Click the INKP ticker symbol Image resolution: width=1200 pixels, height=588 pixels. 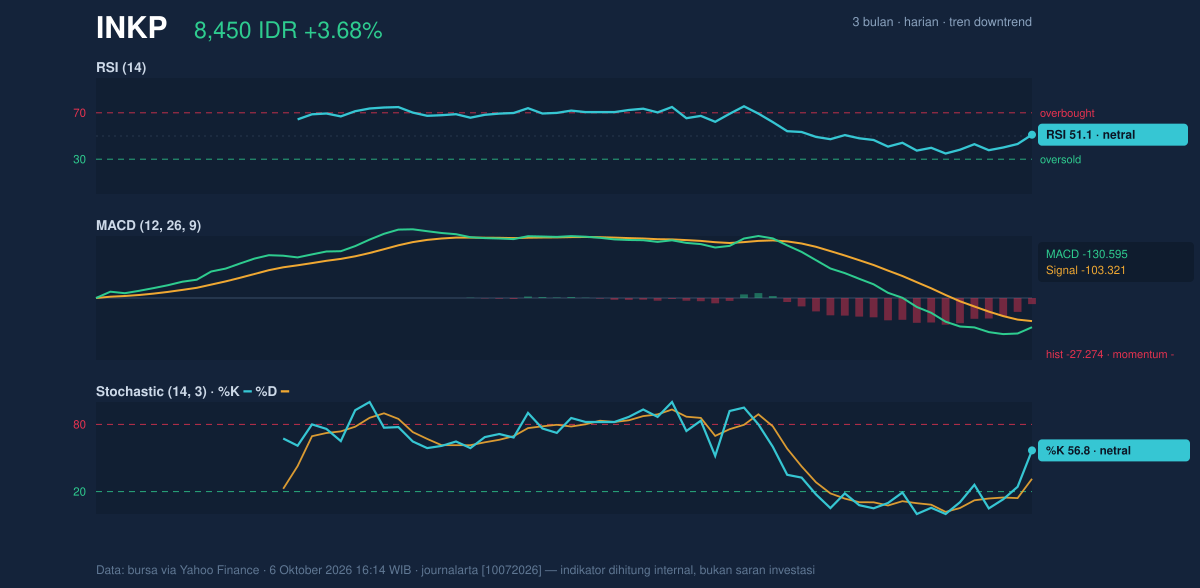click(131, 29)
